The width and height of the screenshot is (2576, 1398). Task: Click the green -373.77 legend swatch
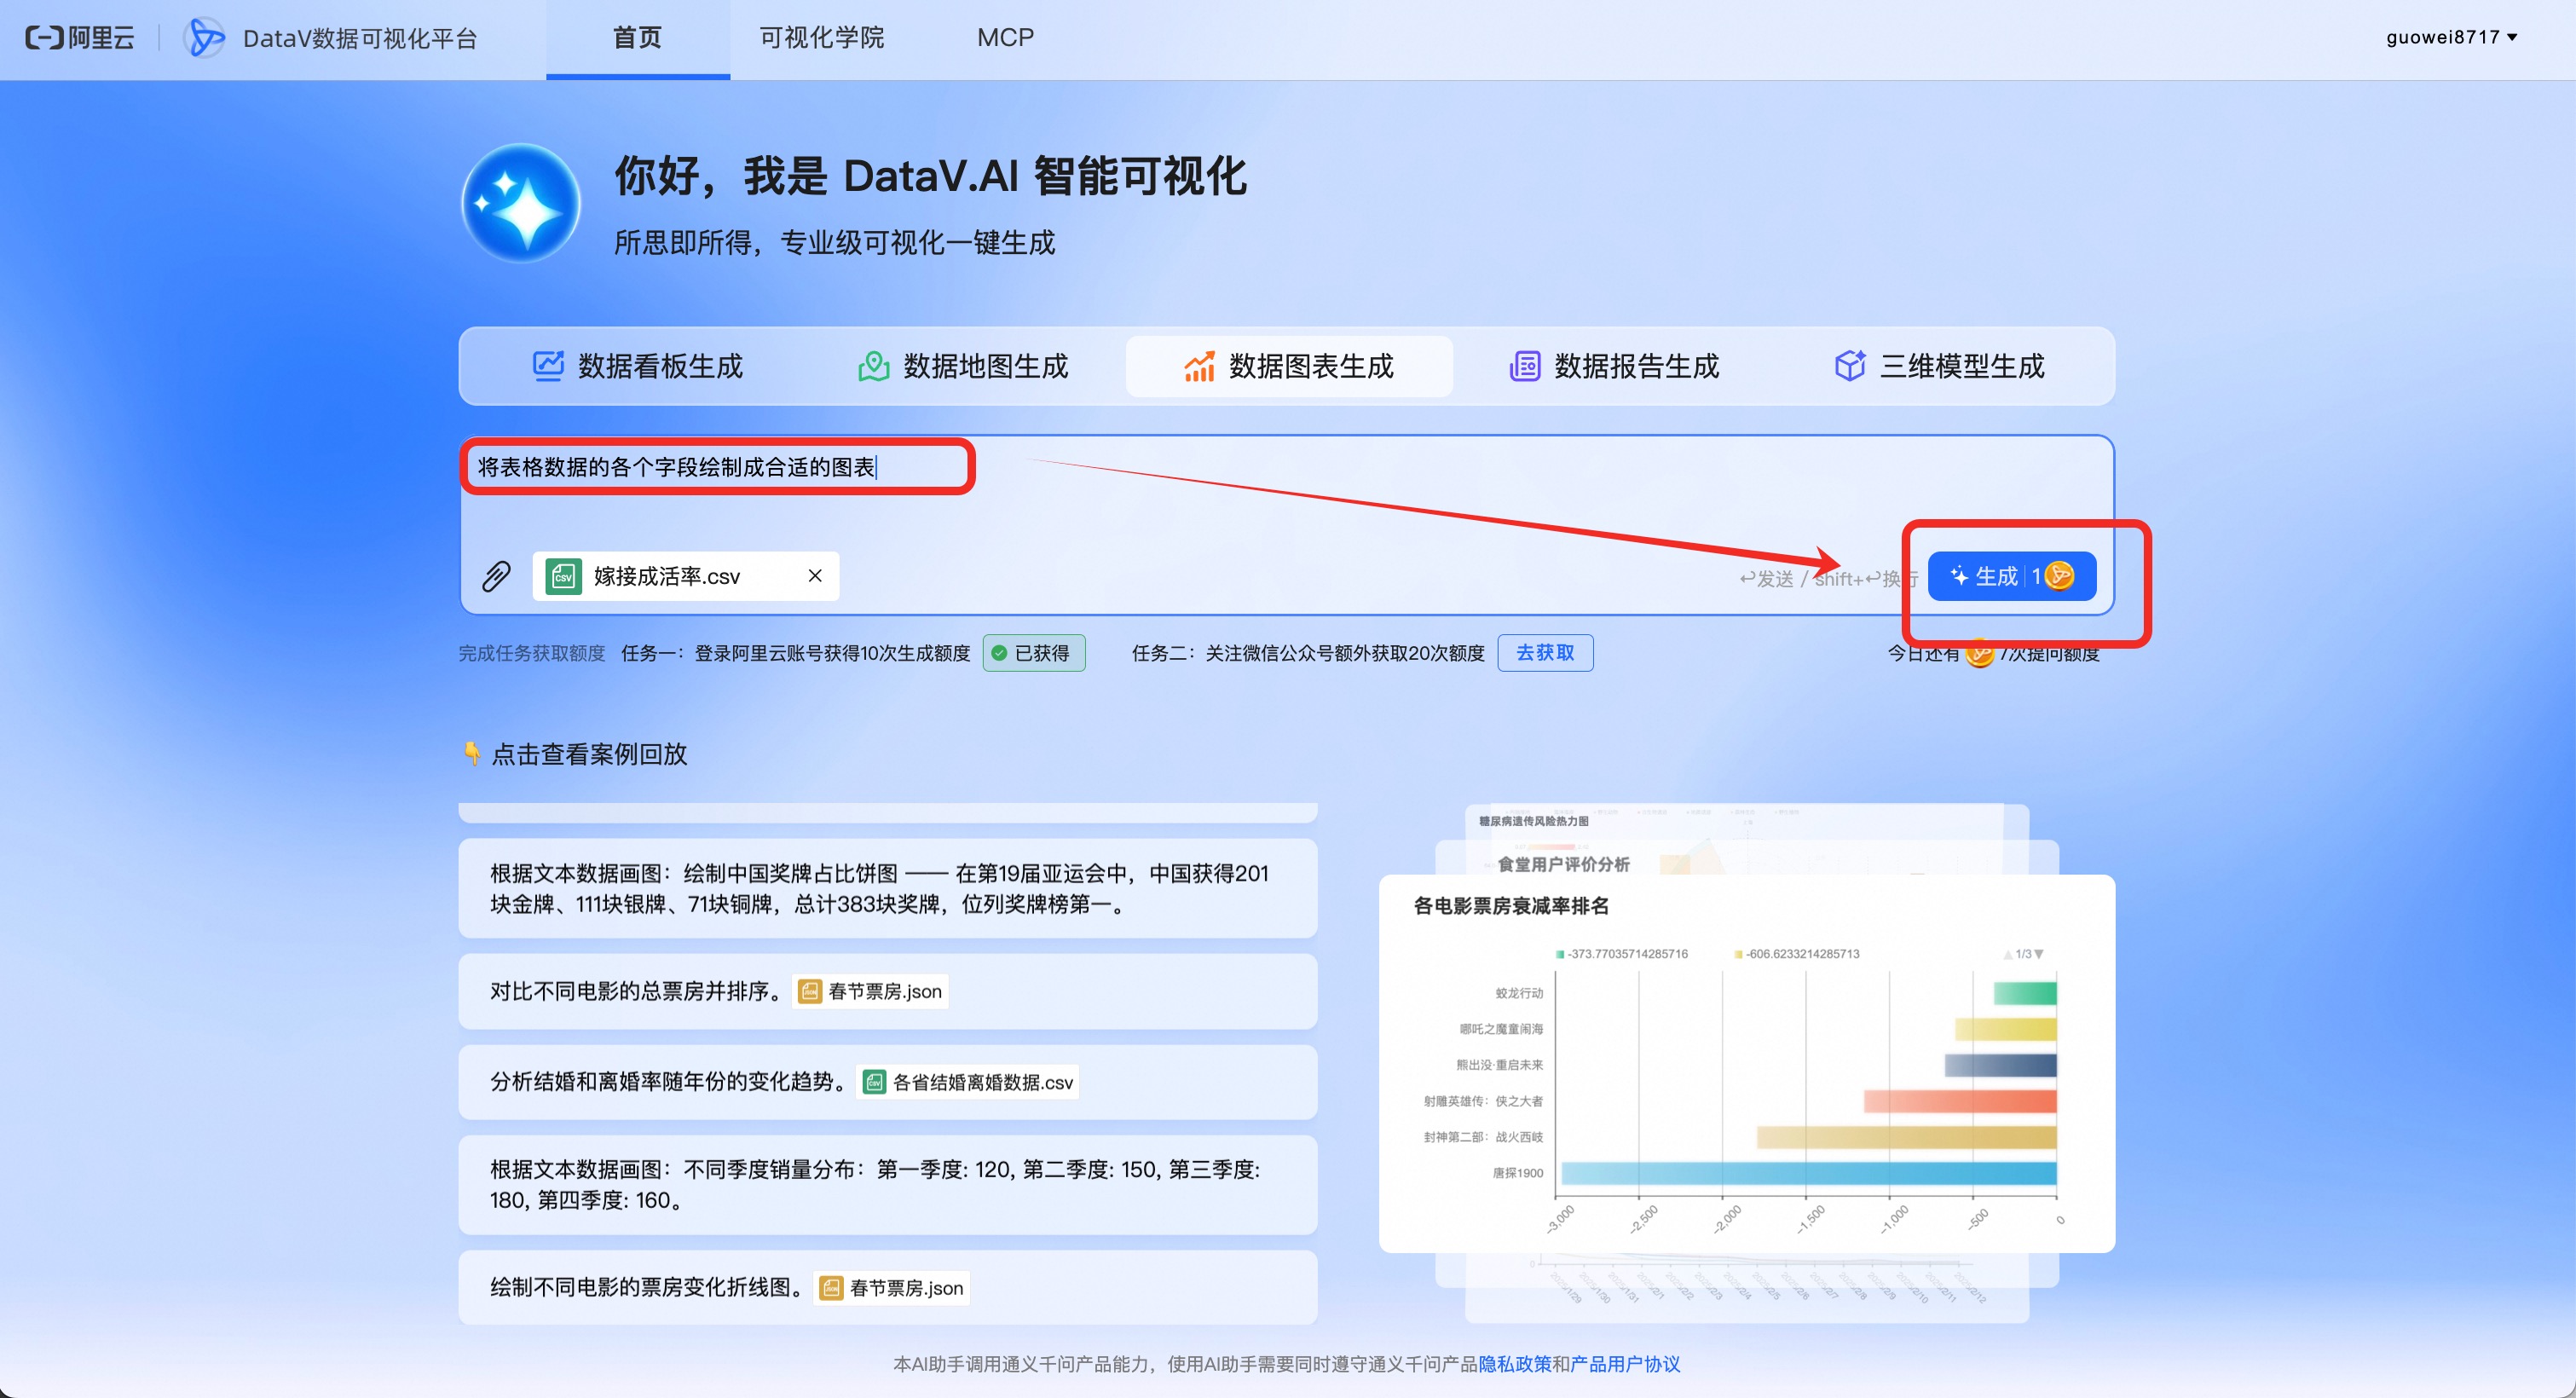(x=1560, y=954)
